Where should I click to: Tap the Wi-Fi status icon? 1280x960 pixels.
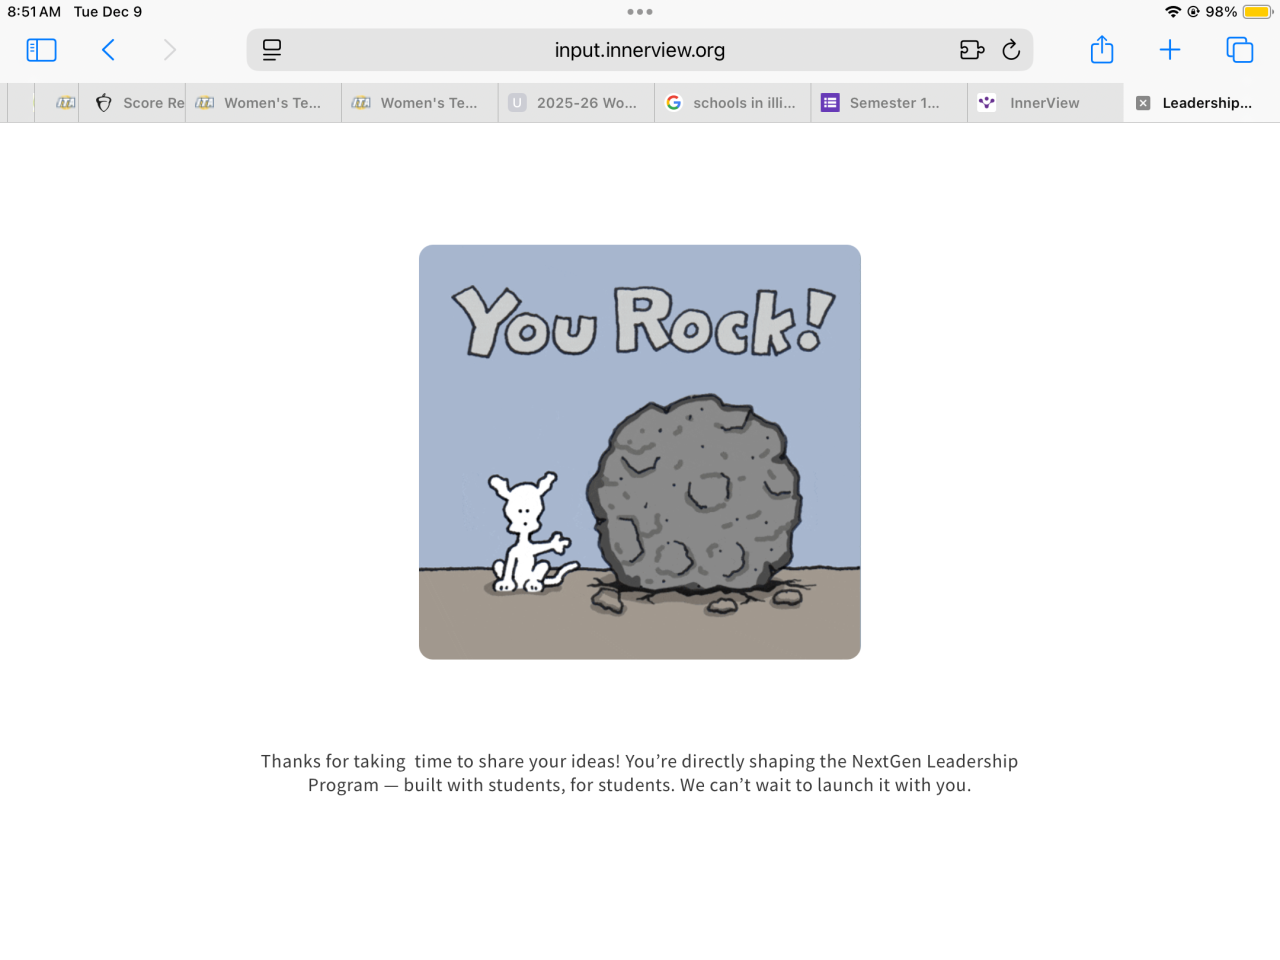[1173, 12]
